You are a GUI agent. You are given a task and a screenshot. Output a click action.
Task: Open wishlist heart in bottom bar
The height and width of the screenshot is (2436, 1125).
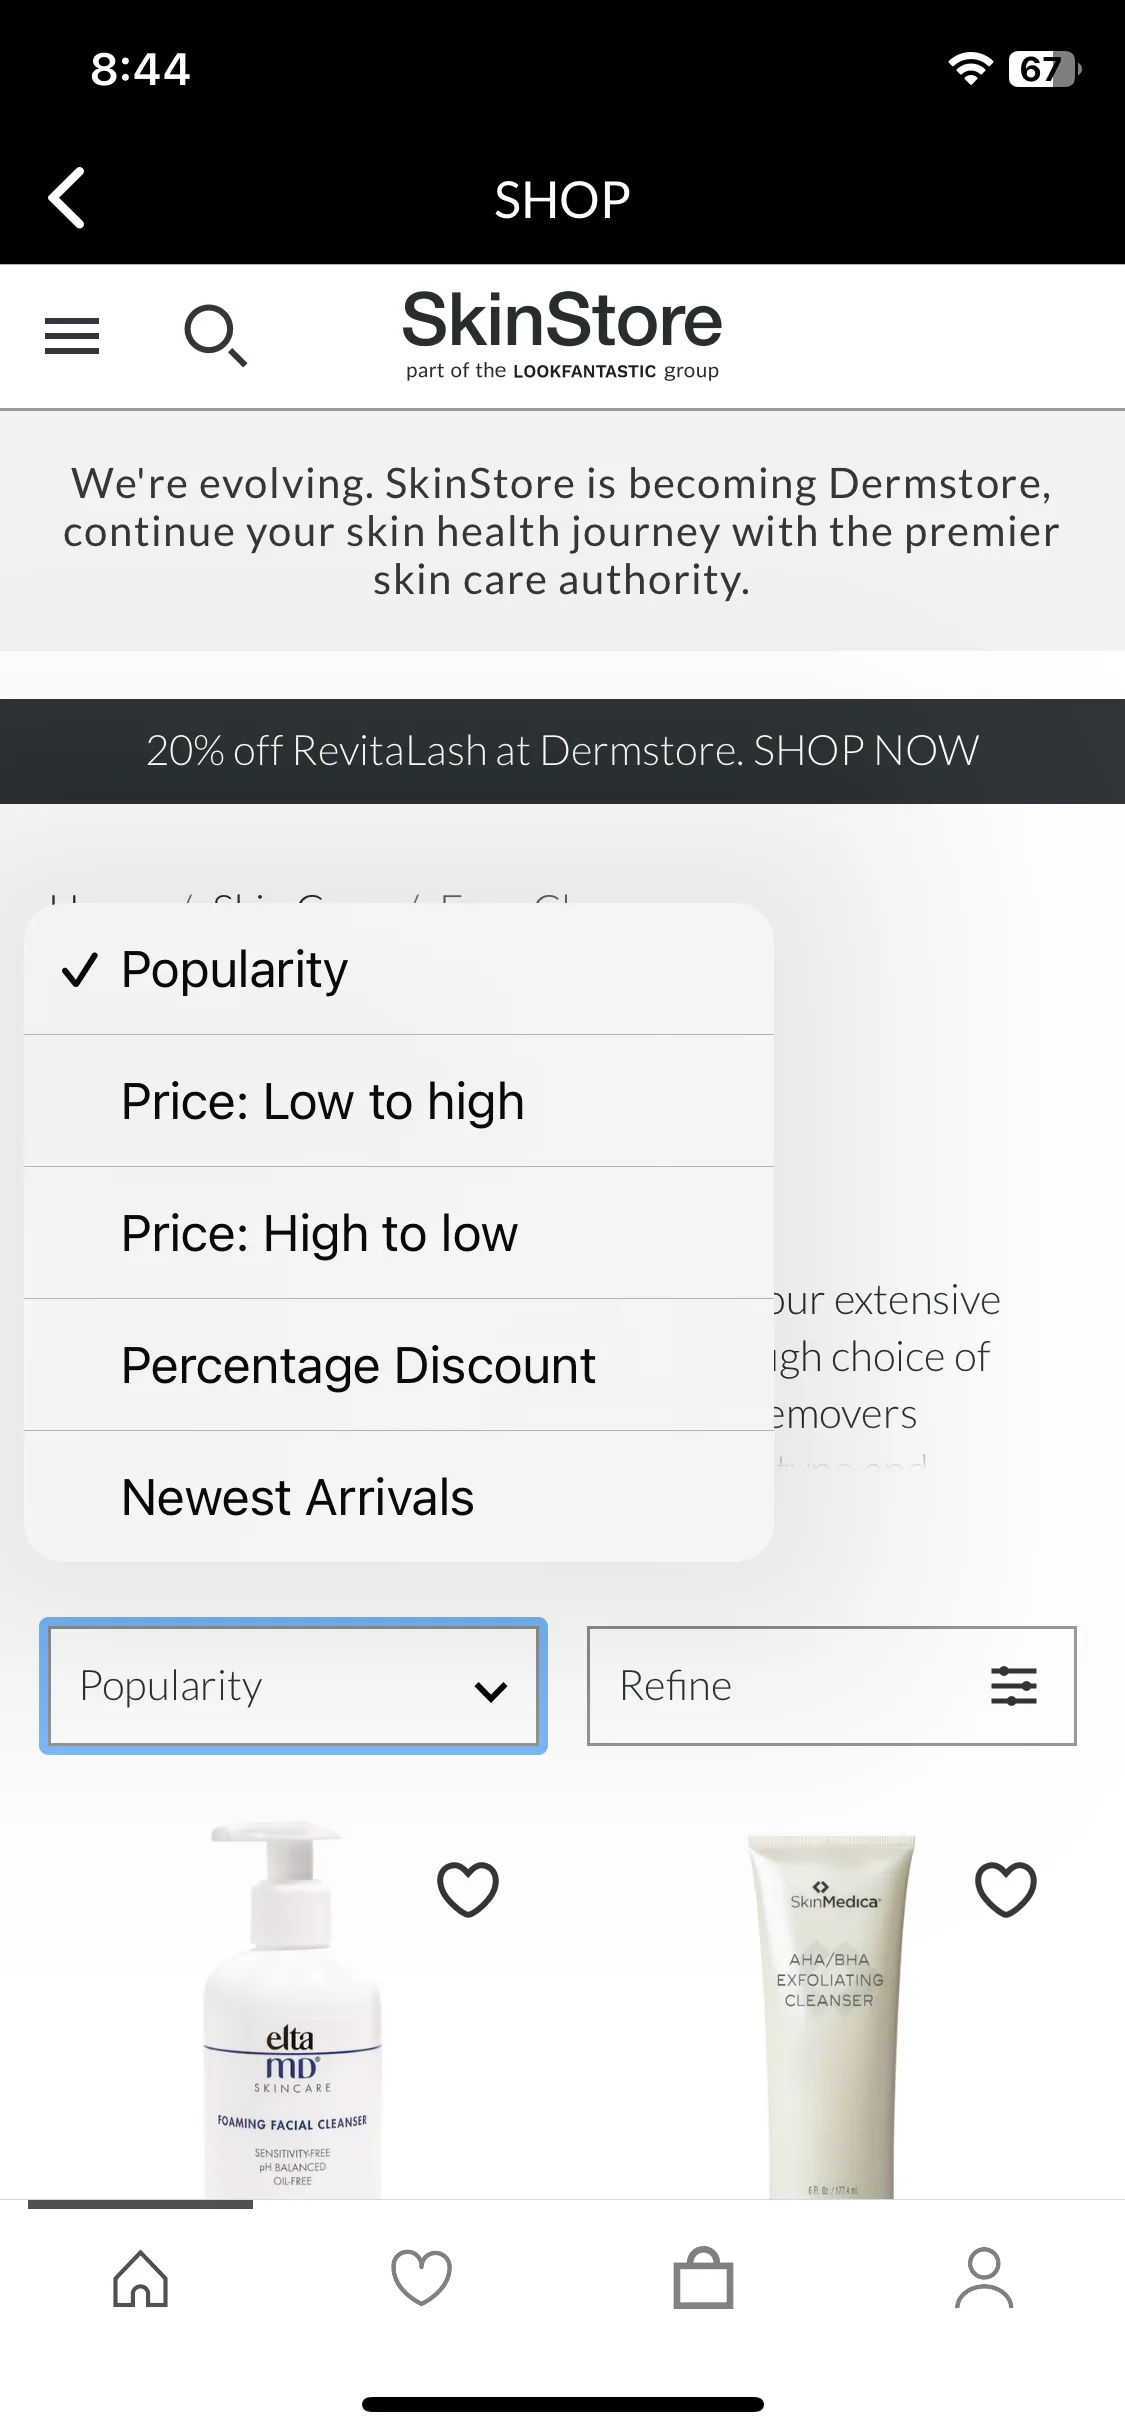pos(422,2278)
